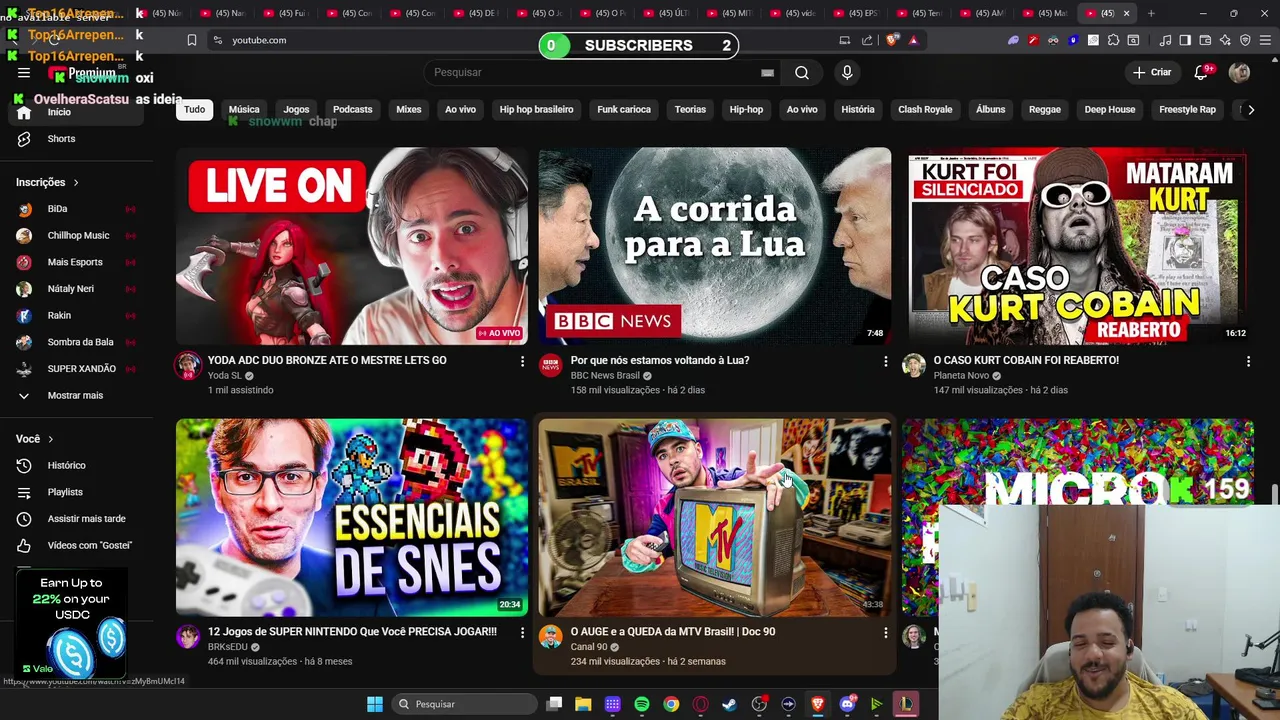Select the Funk carioca chip

624,109
